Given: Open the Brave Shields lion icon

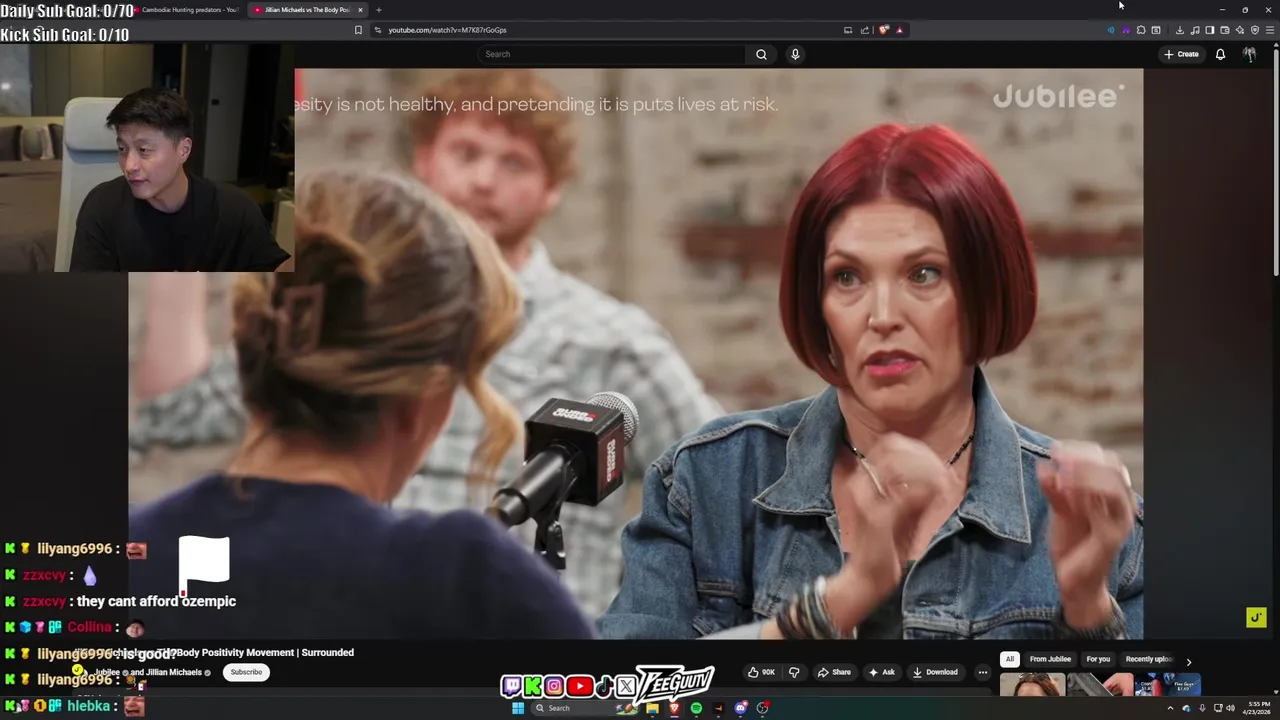Looking at the screenshot, I should 883,30.
